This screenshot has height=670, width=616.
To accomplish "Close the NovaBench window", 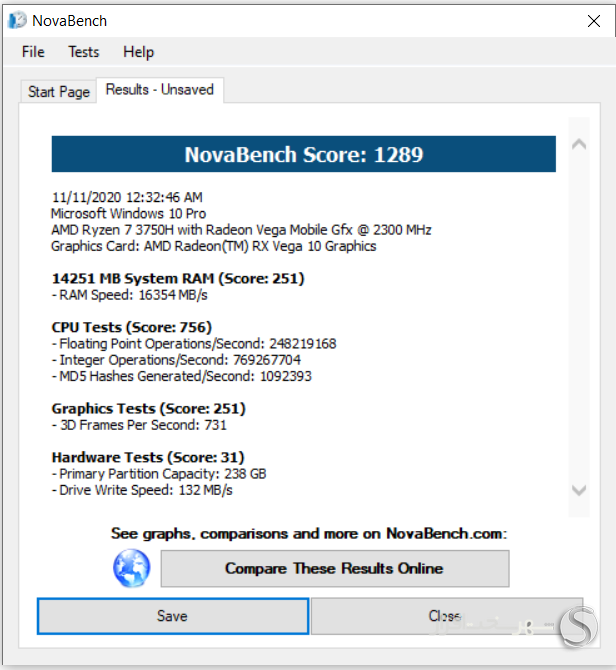I will [x=594, y=21].
